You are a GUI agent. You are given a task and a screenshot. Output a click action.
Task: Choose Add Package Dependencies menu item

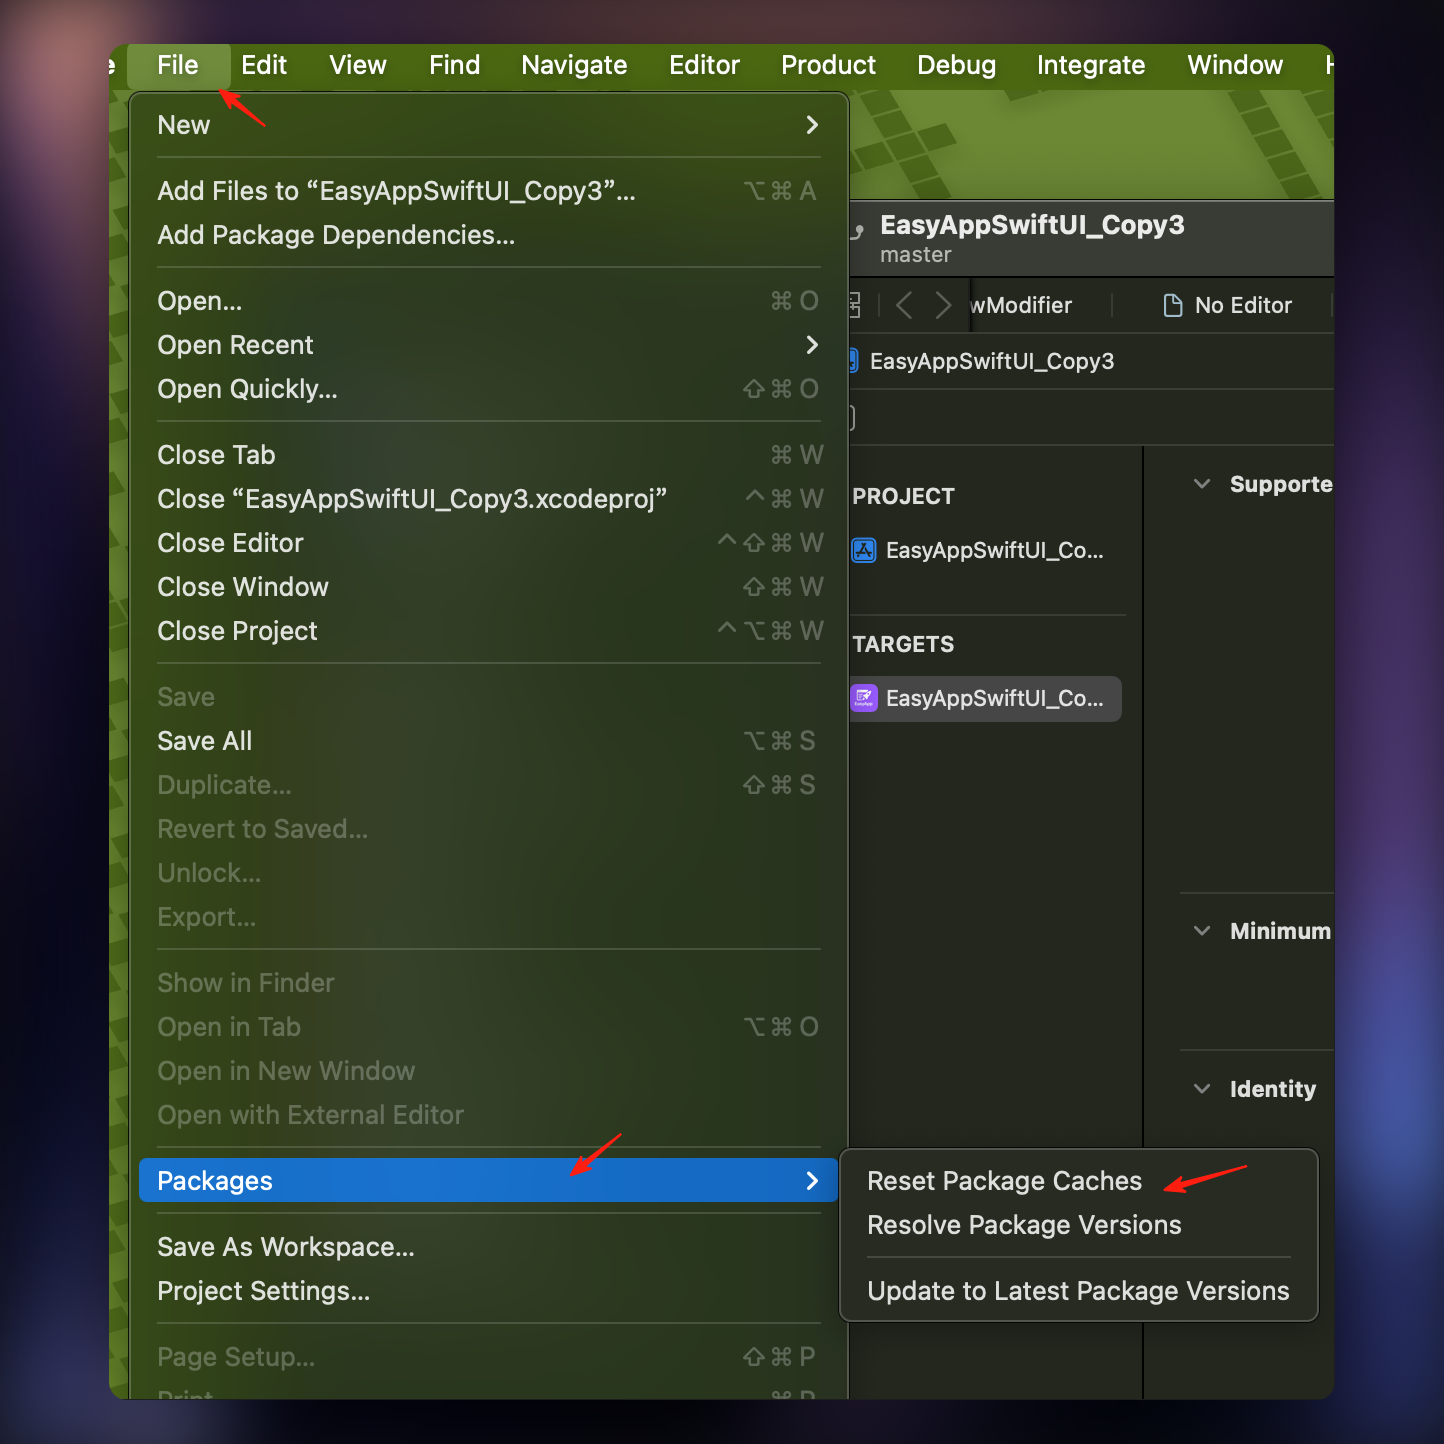pyautogui.click(x=336, y=235)
